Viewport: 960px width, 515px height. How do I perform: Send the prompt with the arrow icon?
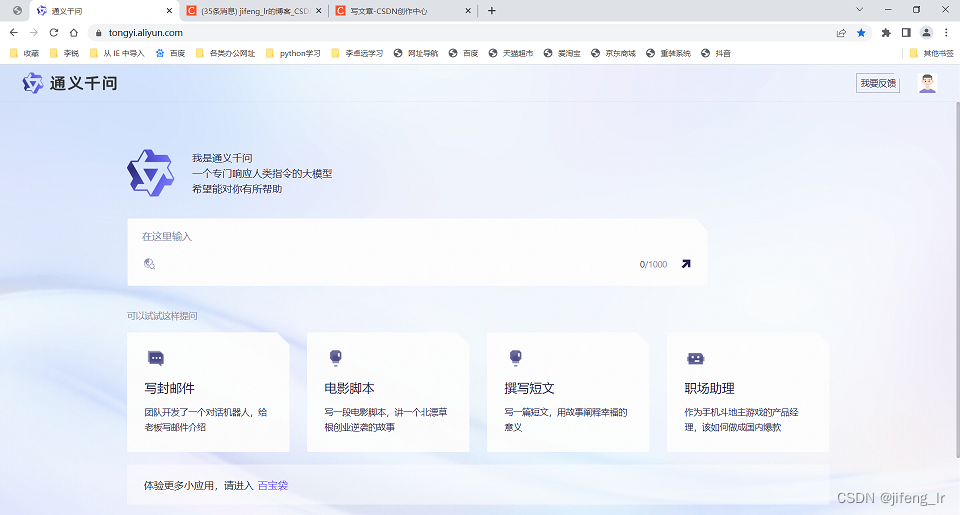(x=686, y=264)
